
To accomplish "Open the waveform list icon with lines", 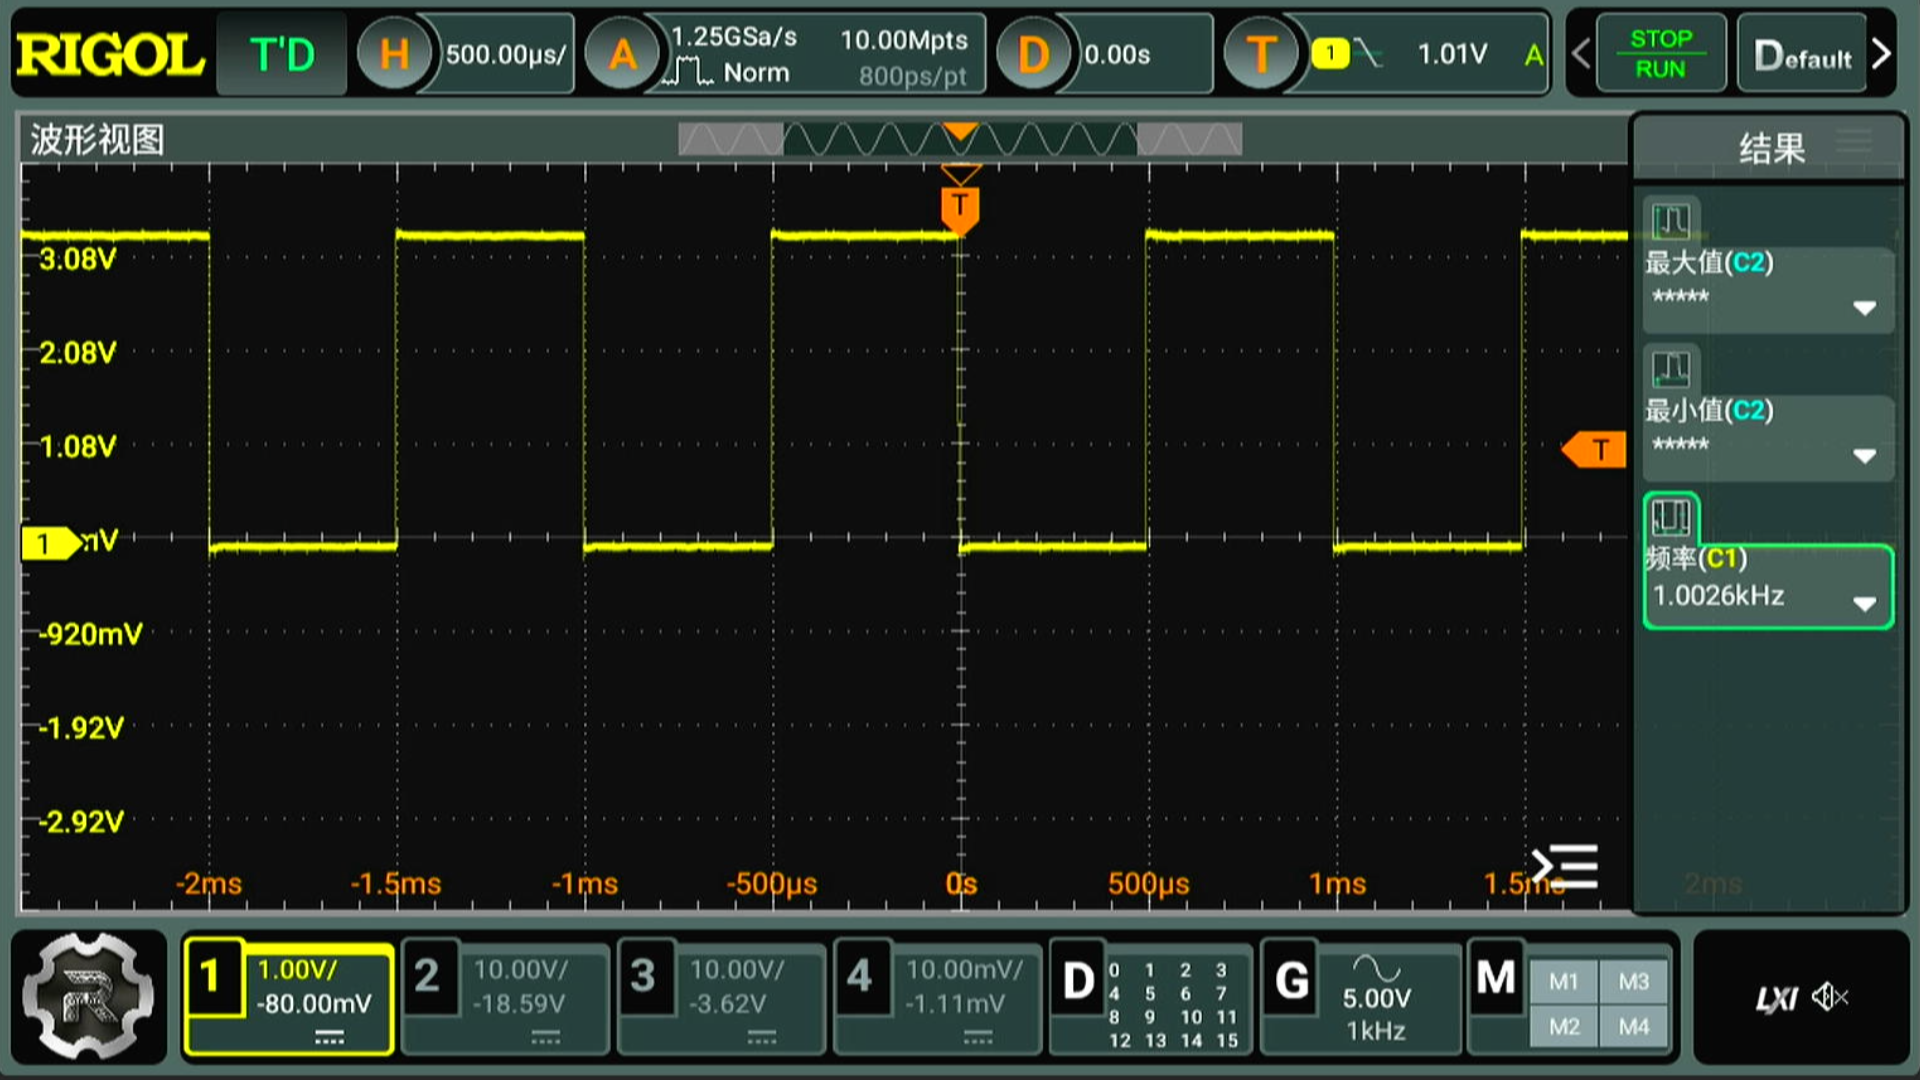I will [1566, 866].
